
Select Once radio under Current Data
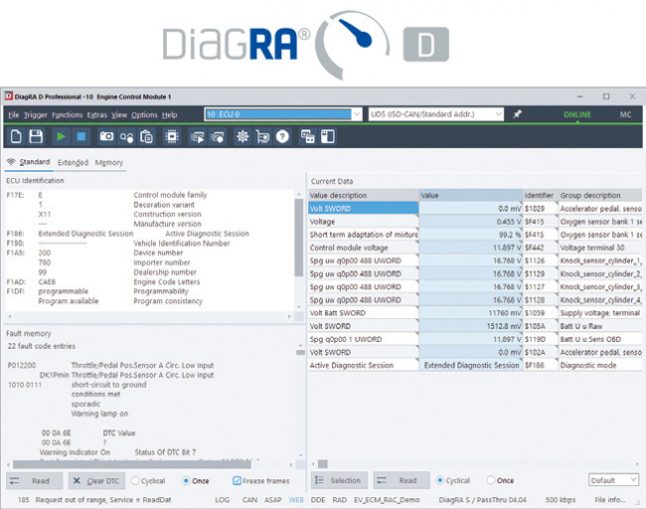coord(491,480)
